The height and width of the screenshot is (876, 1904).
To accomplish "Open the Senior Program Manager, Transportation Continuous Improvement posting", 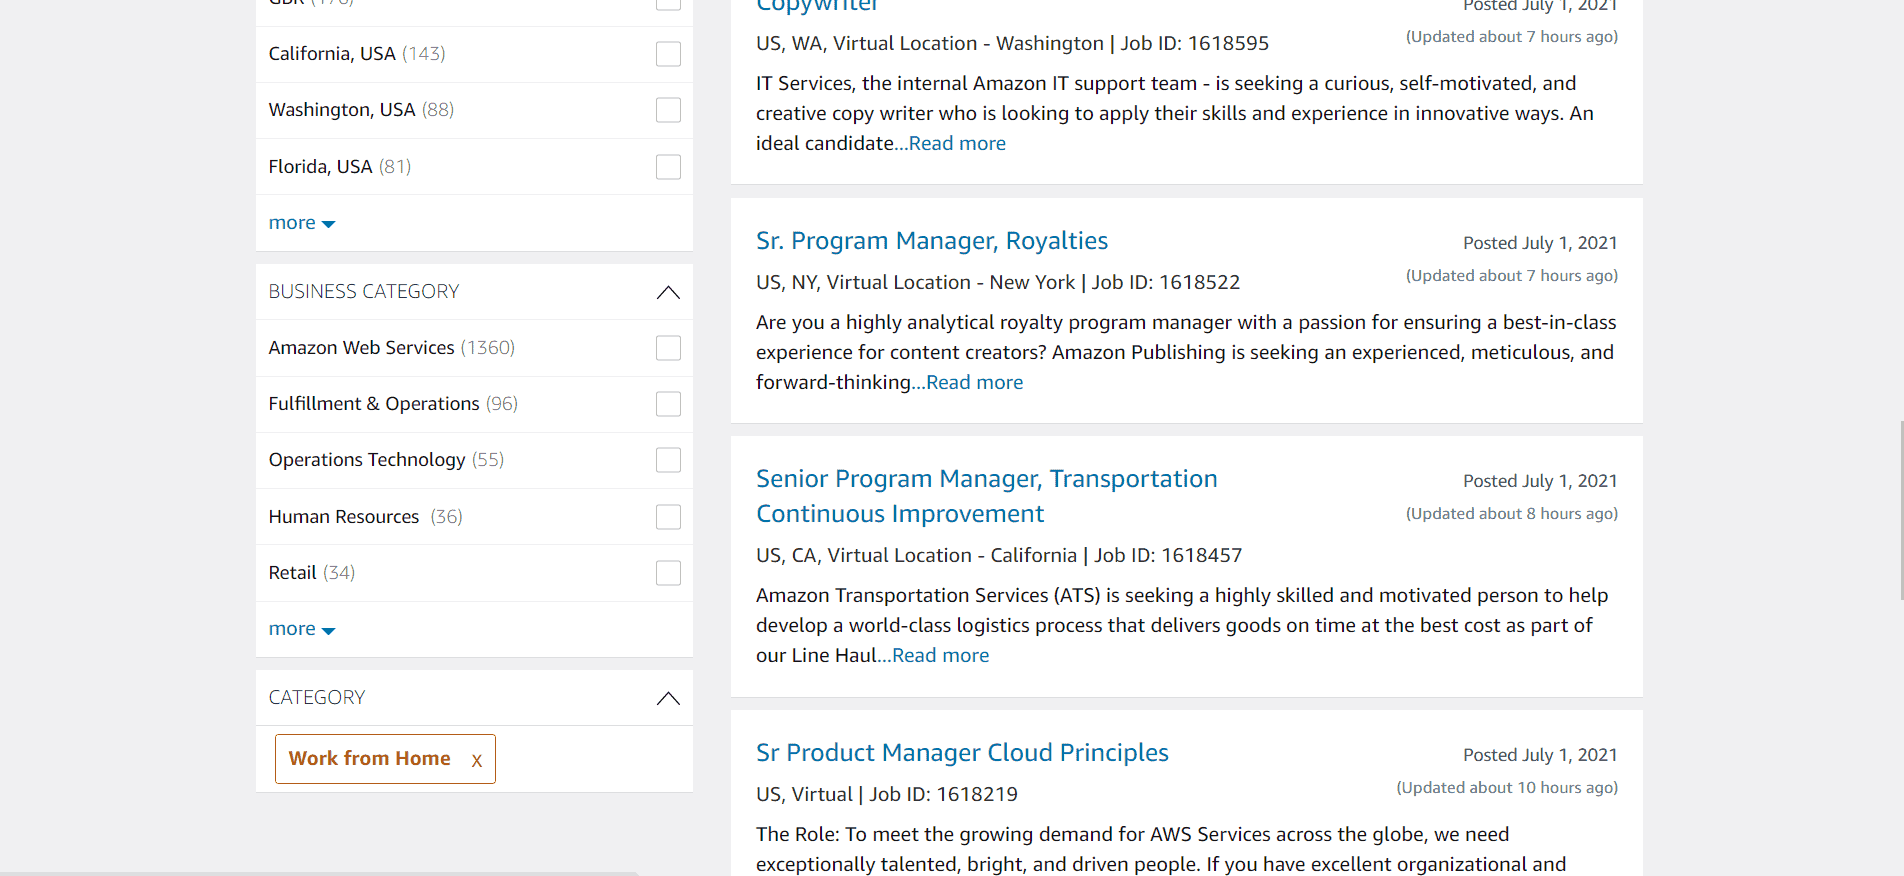I will pos(986,495).
